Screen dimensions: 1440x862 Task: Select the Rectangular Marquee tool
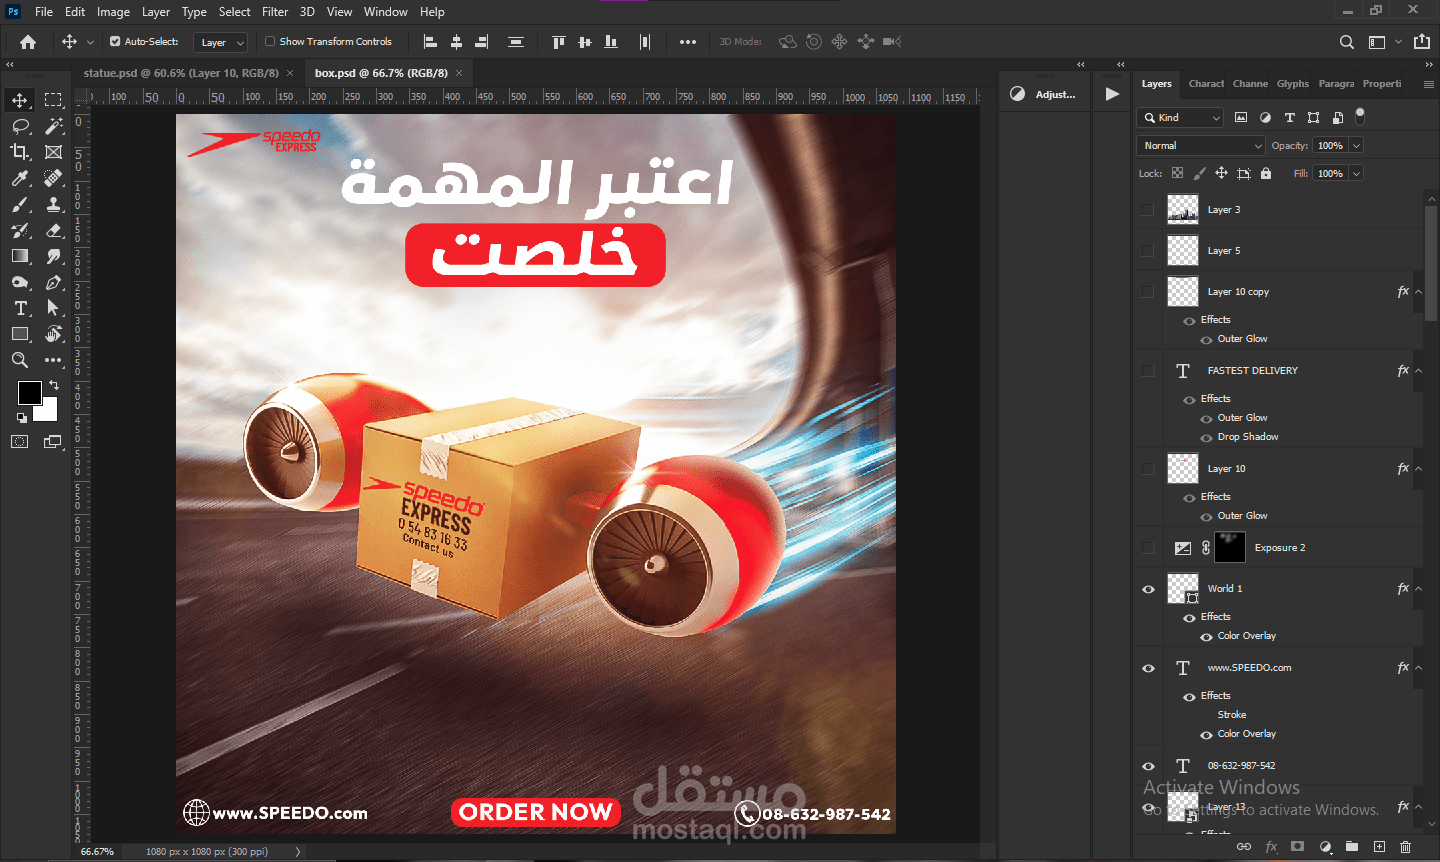[53, 100]
